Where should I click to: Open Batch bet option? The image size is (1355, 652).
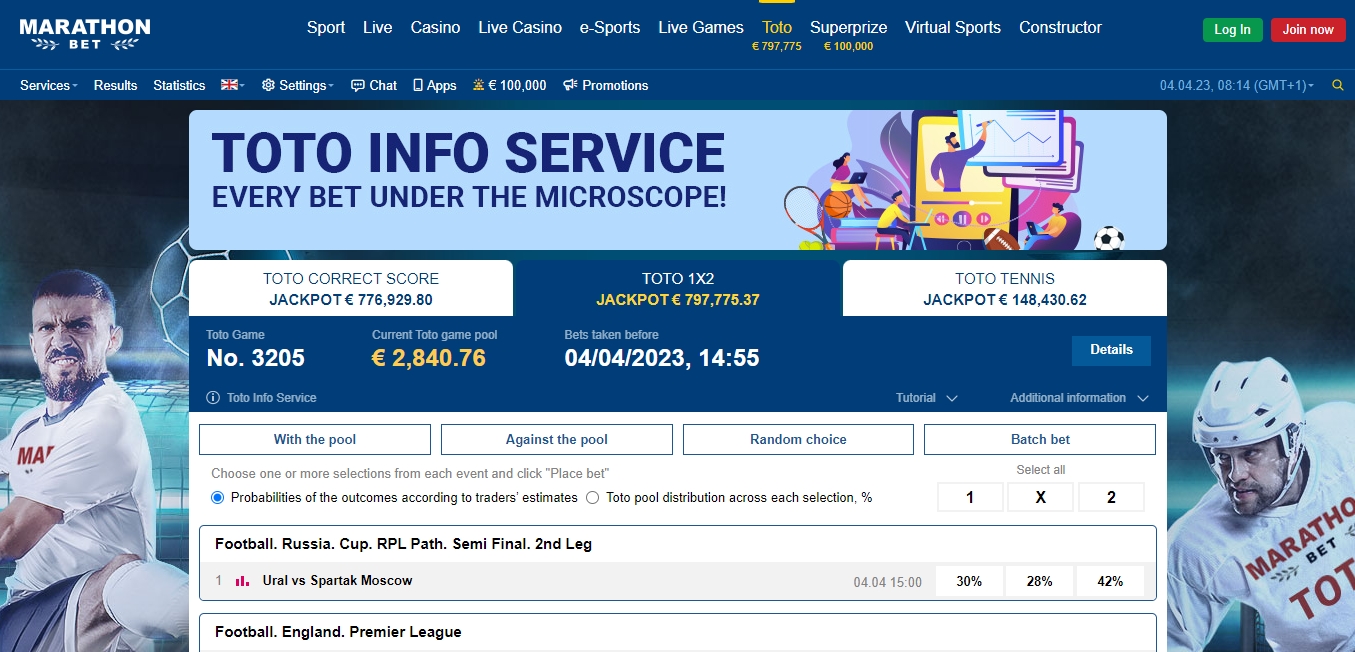click(x=1040, y=440)
